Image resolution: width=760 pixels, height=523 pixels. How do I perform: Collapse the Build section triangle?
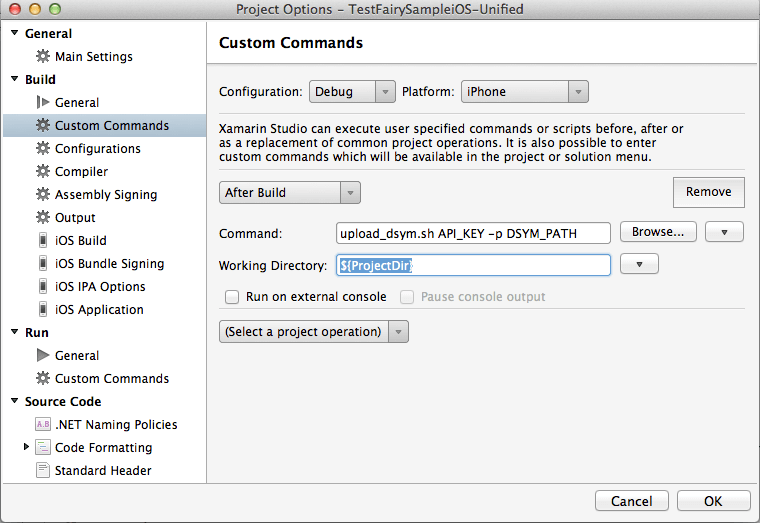coord(14,80)
